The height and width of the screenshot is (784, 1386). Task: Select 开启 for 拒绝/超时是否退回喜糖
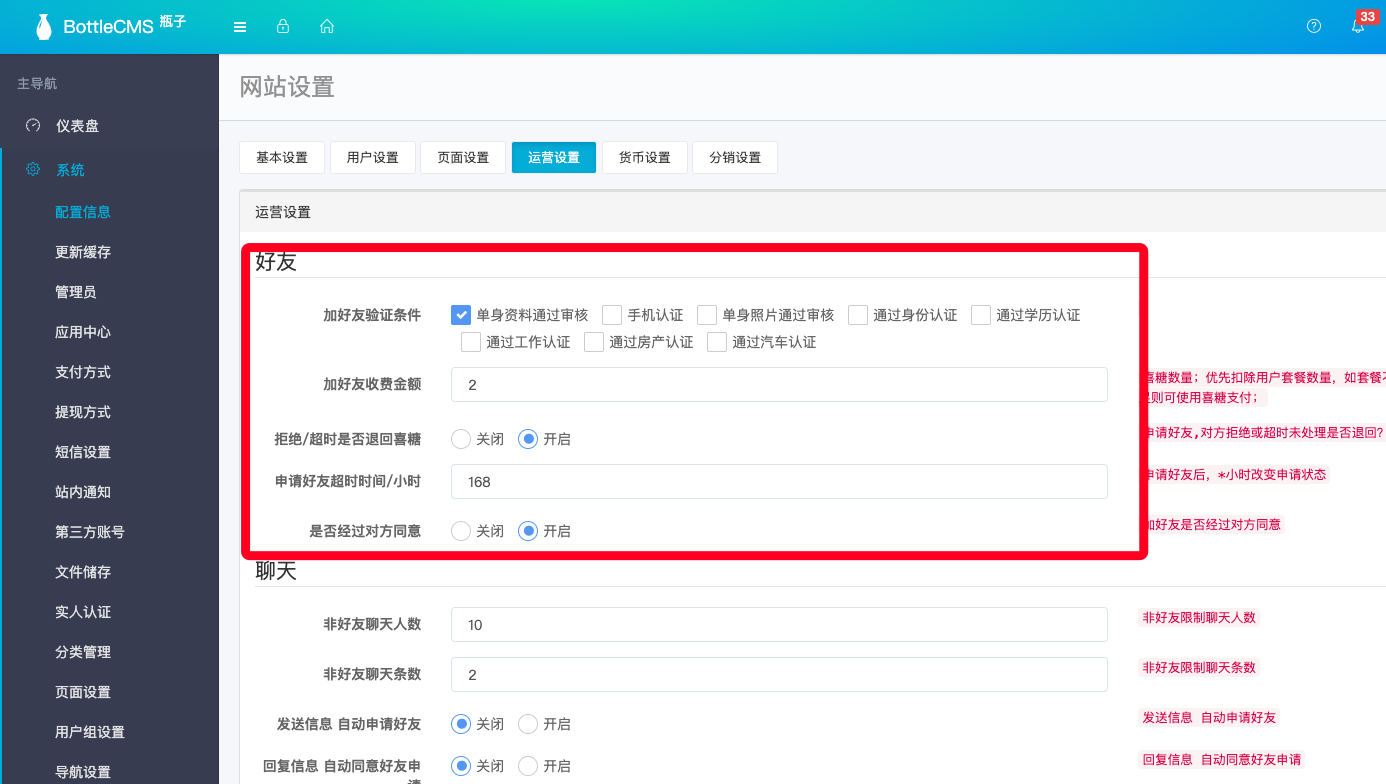528,439
